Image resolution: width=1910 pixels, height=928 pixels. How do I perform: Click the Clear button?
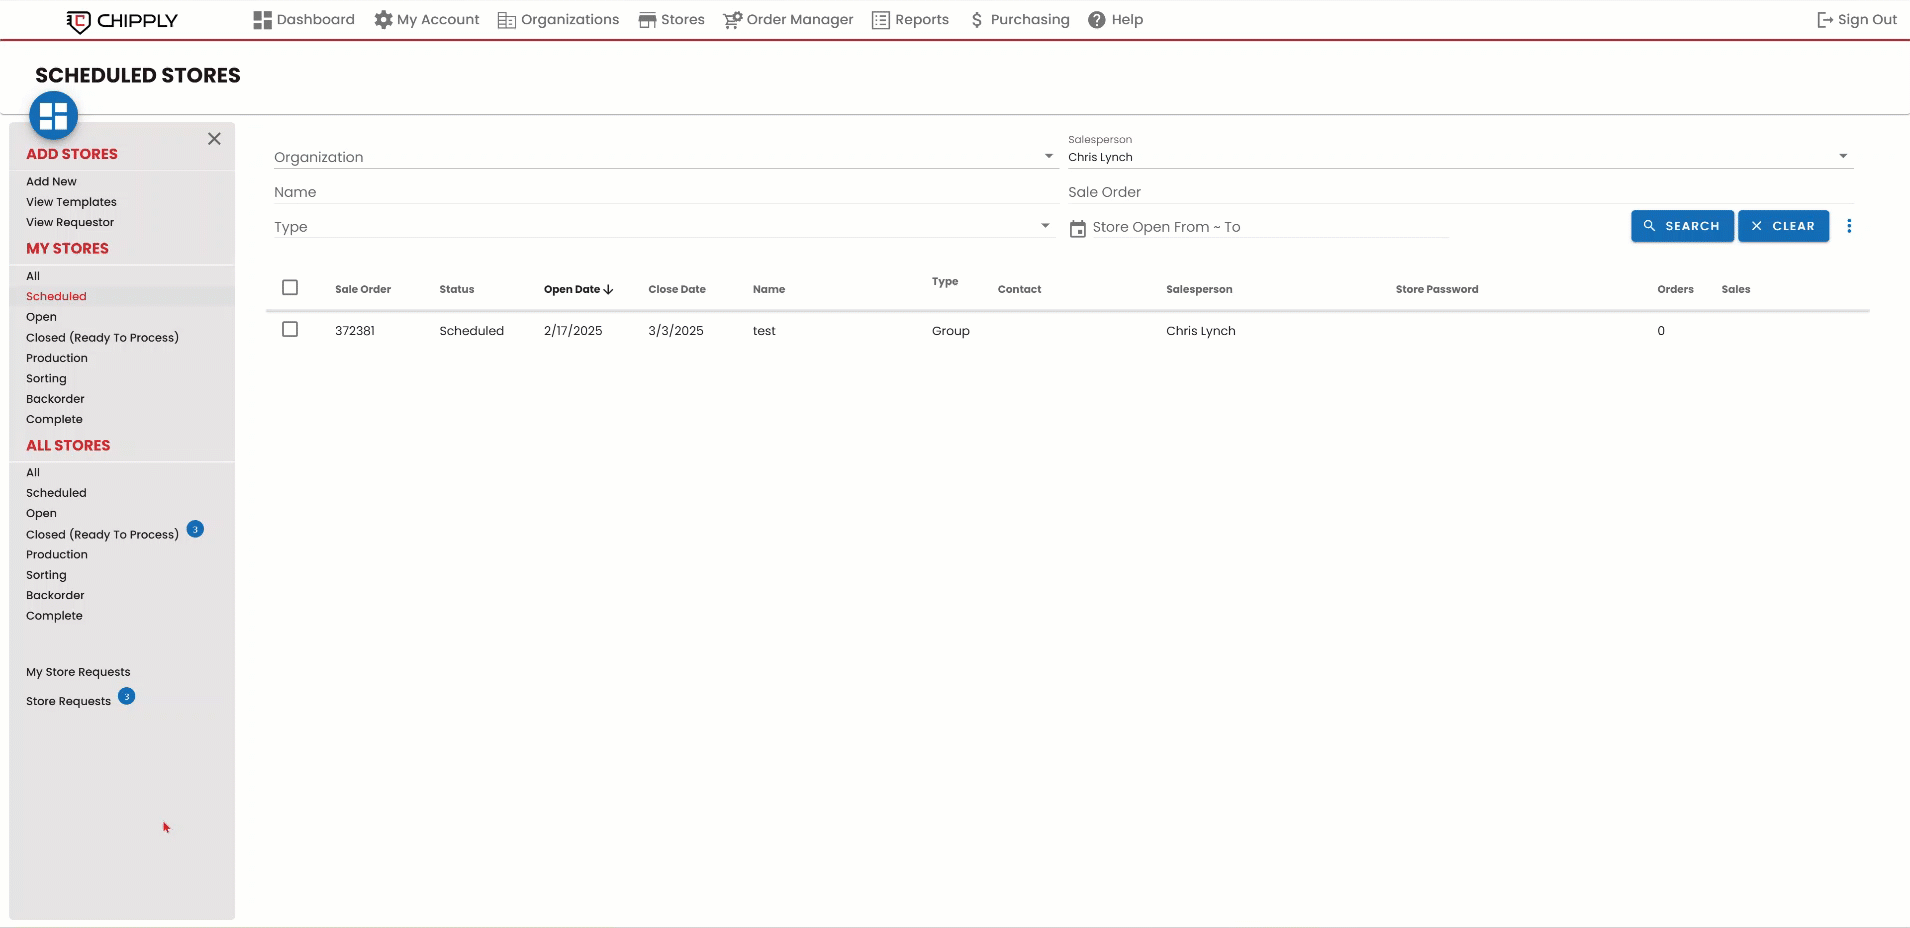tap(1783, 226)
